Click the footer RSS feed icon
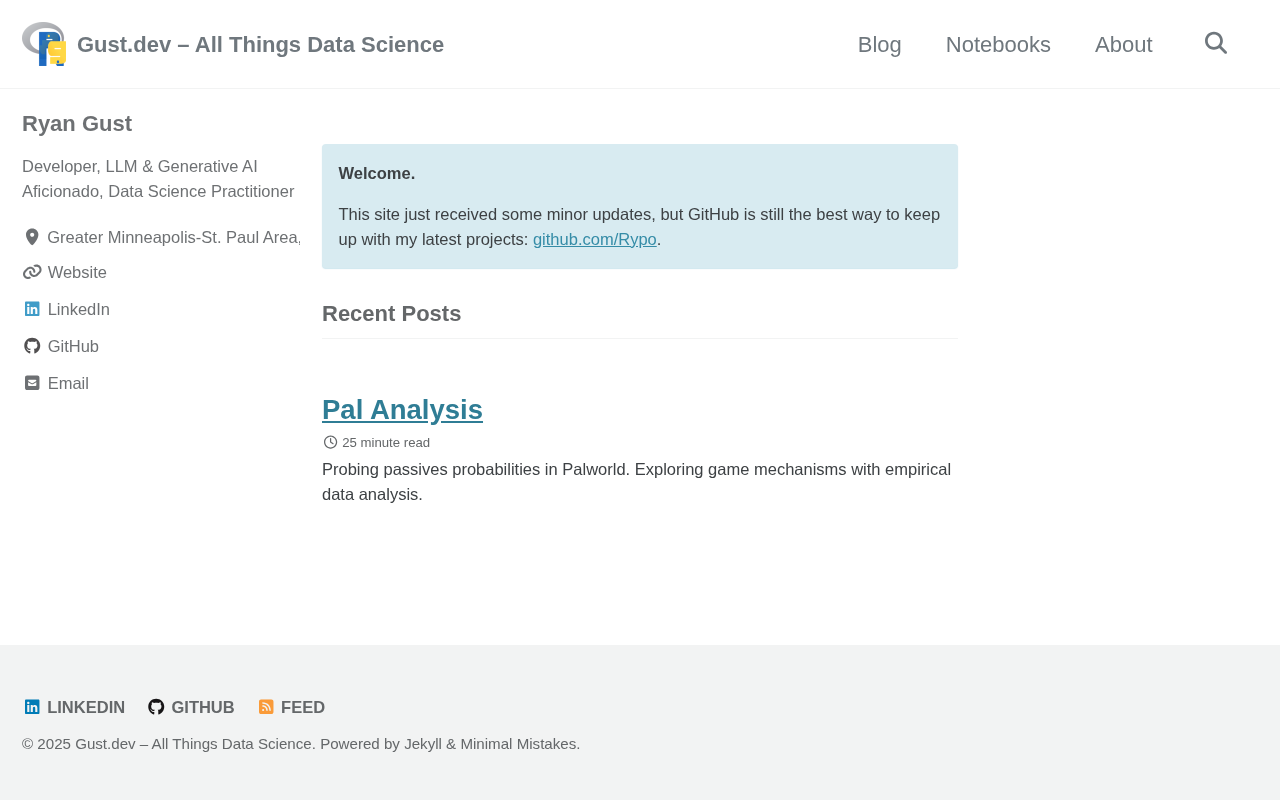This screenshot has width=1280, height=800. (266, 707)
